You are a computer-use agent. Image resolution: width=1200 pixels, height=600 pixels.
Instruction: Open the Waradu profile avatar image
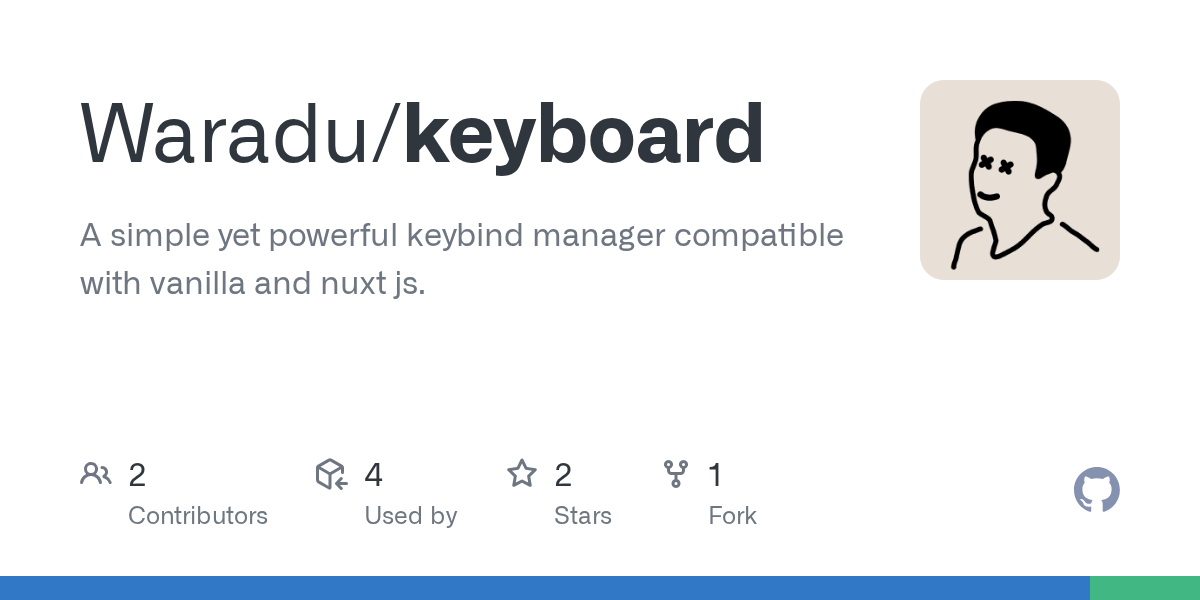coord(1019,180)
